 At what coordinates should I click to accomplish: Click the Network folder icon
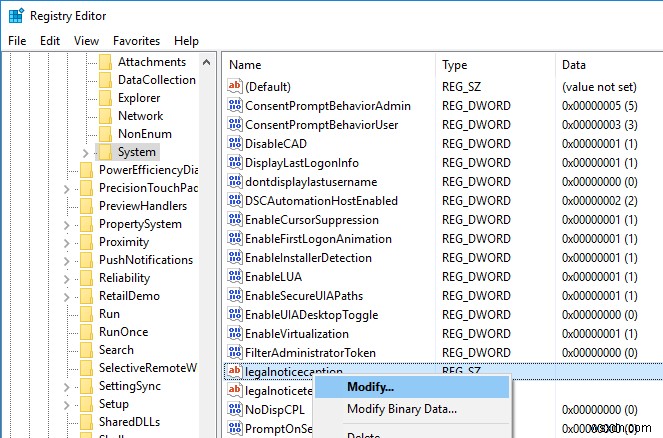(105, 116)
